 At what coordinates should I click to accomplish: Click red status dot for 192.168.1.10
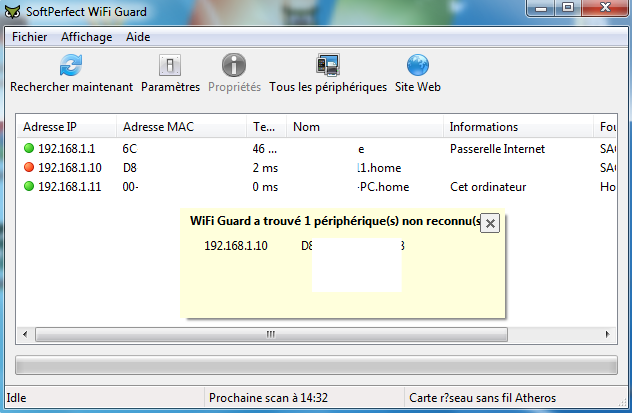(29, 167)
